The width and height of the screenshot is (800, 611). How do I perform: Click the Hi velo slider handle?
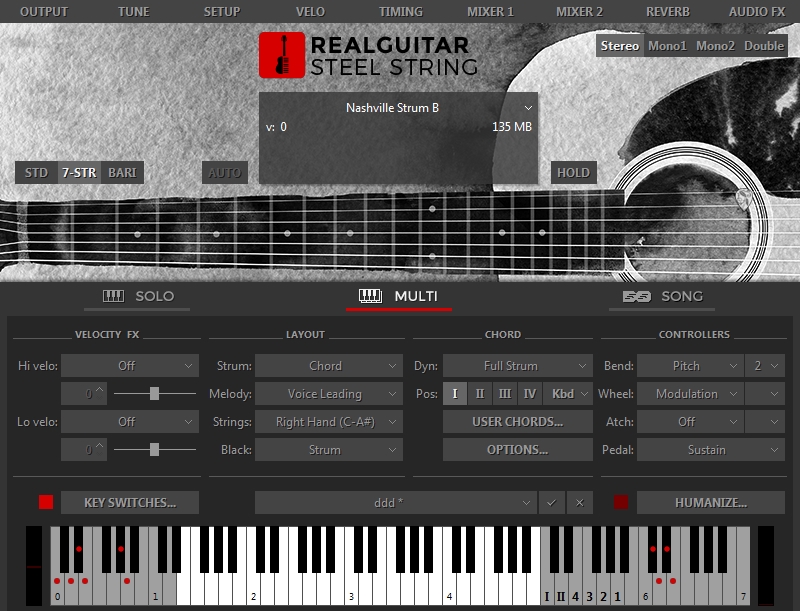coord(154,394)
